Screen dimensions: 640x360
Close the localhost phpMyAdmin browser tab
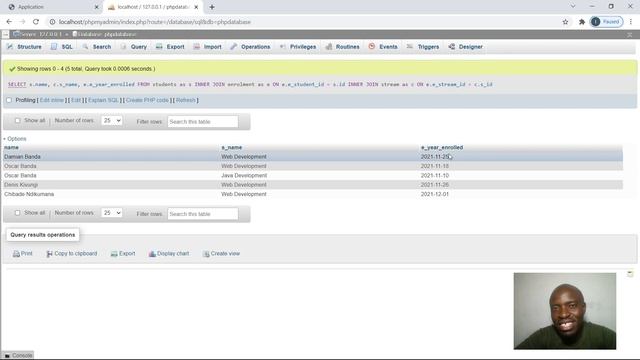[x=196, y=7]
